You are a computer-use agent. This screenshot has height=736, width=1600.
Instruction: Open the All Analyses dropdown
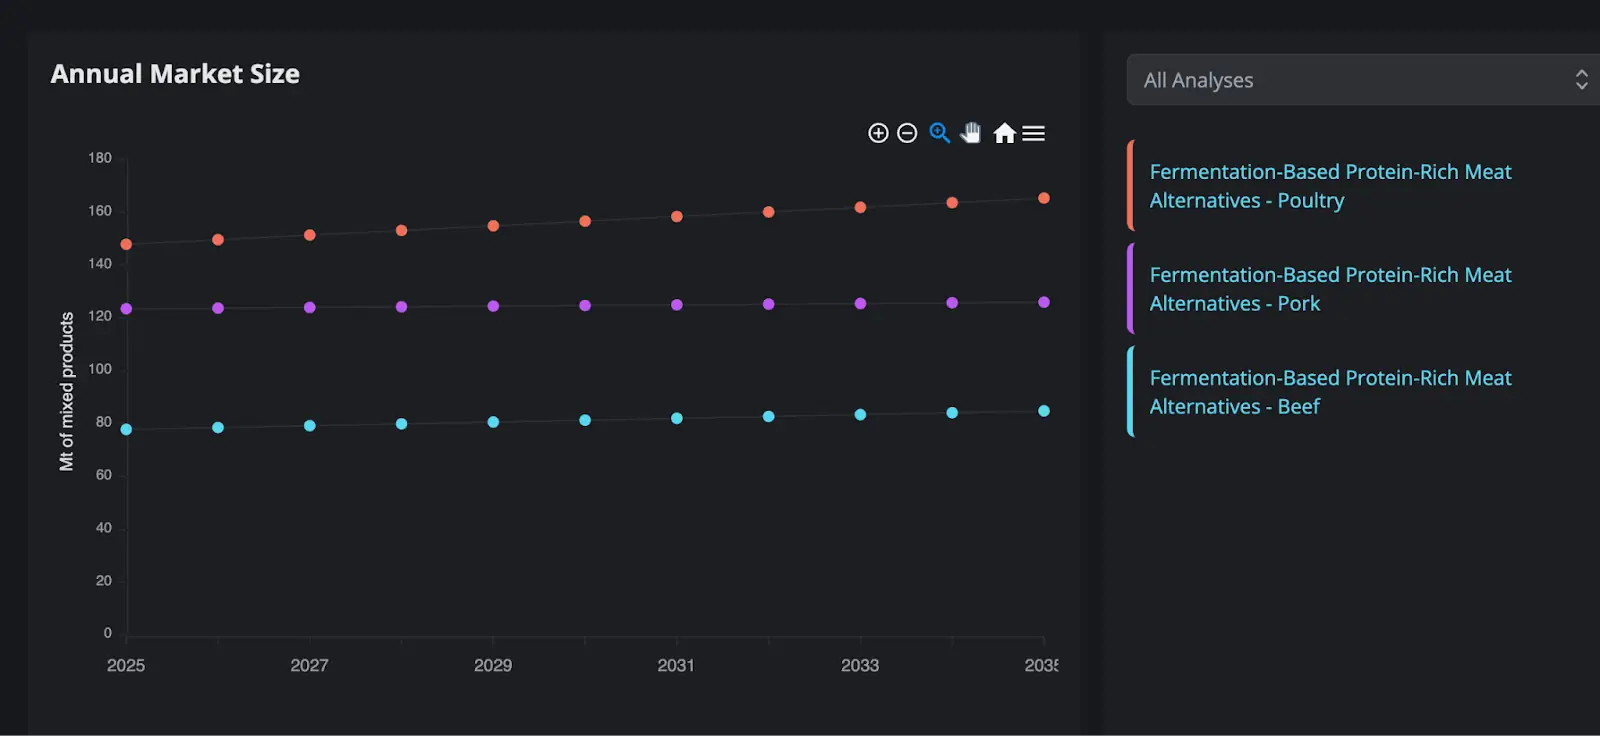pyautogui.click(x=1362, y=80)
